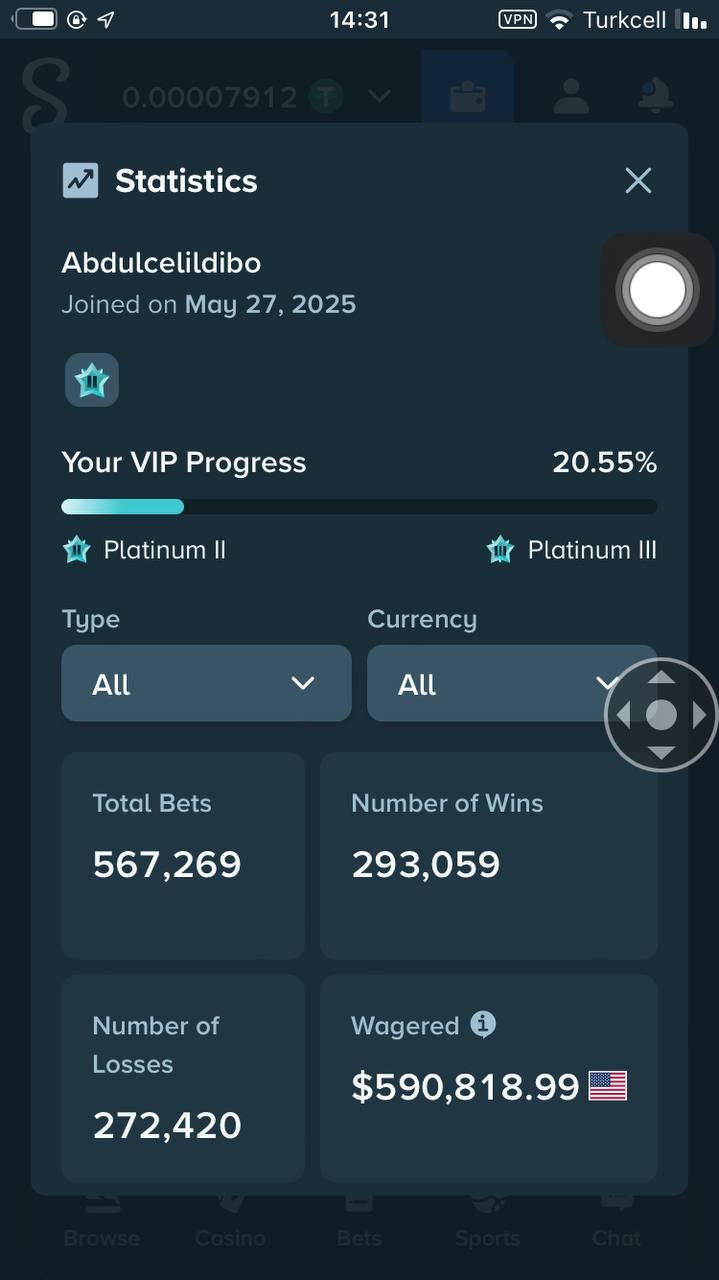Select the Total Bets stat card

point(183,856)
